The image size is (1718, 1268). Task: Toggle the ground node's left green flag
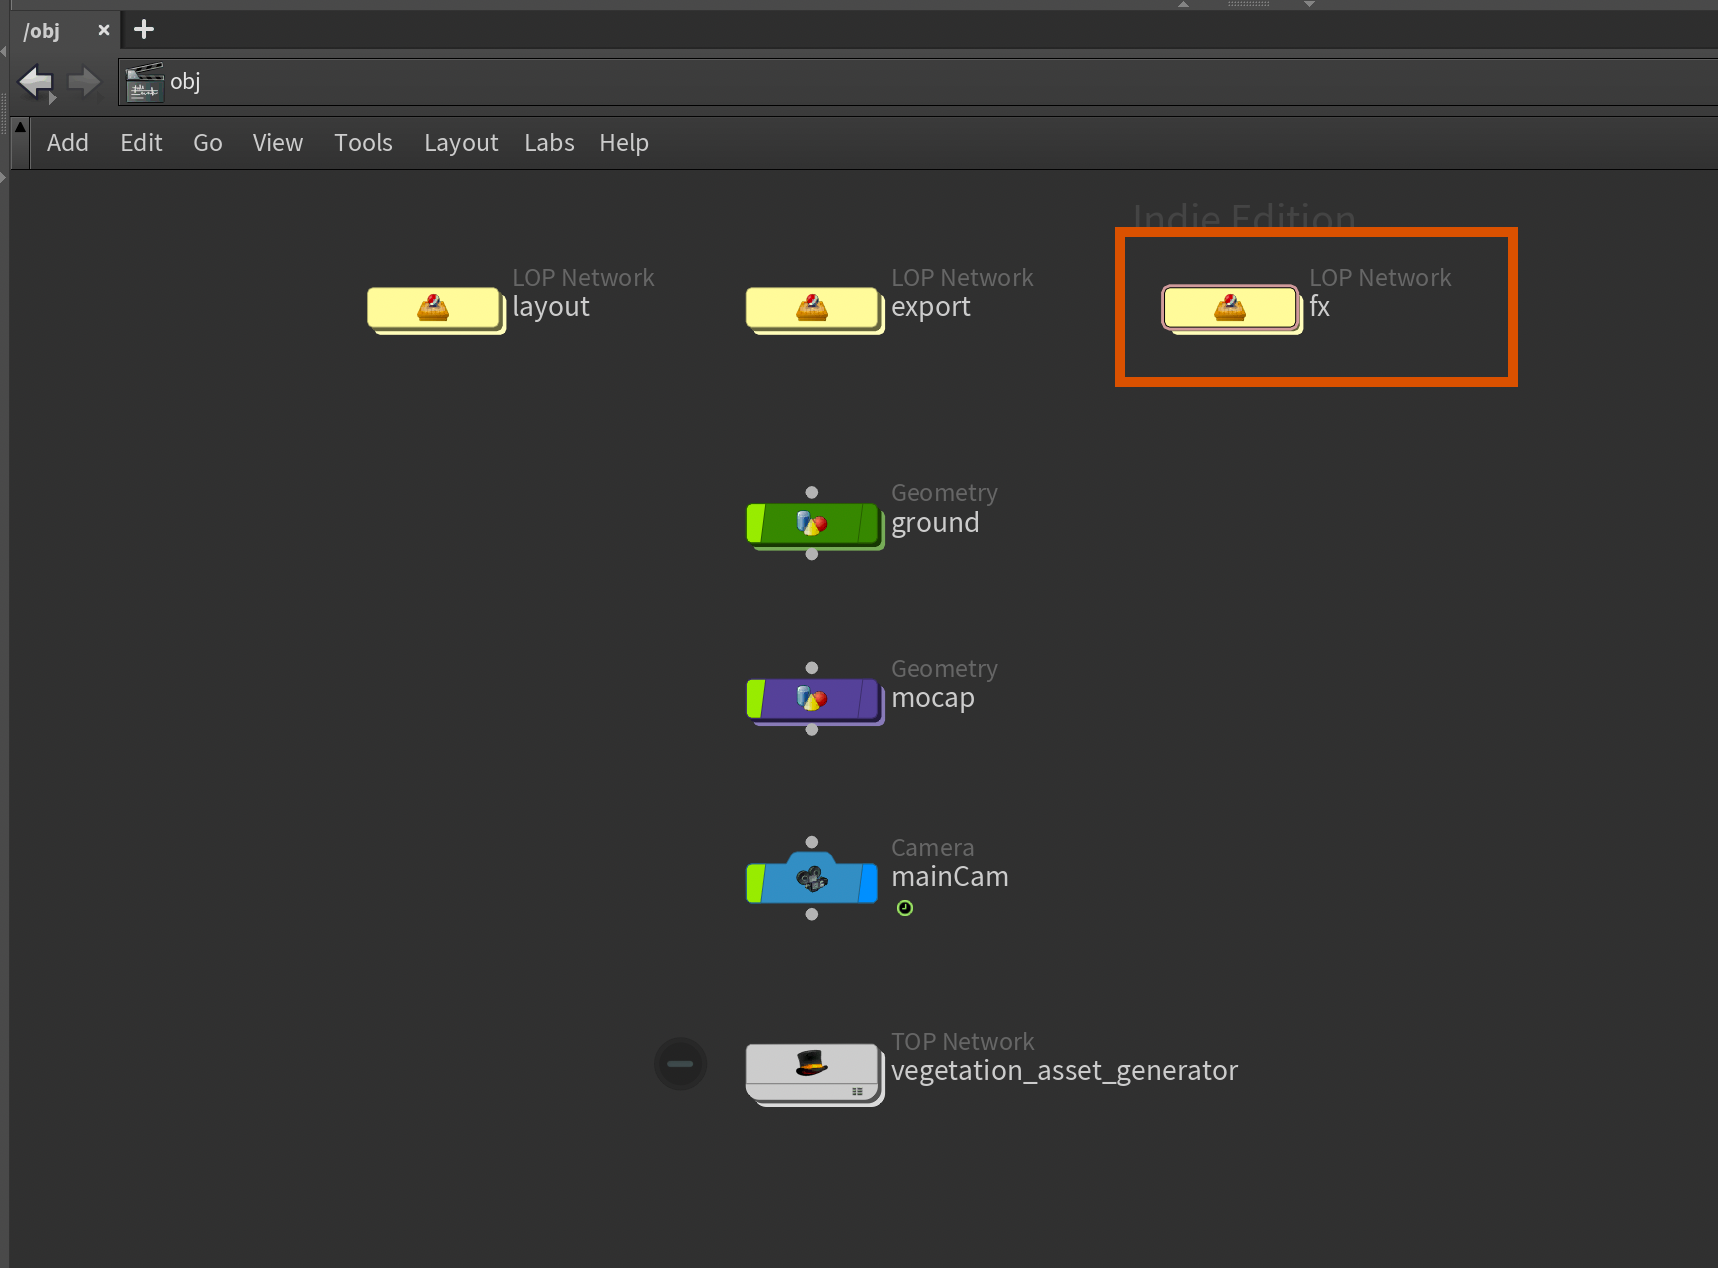[756, 523]
